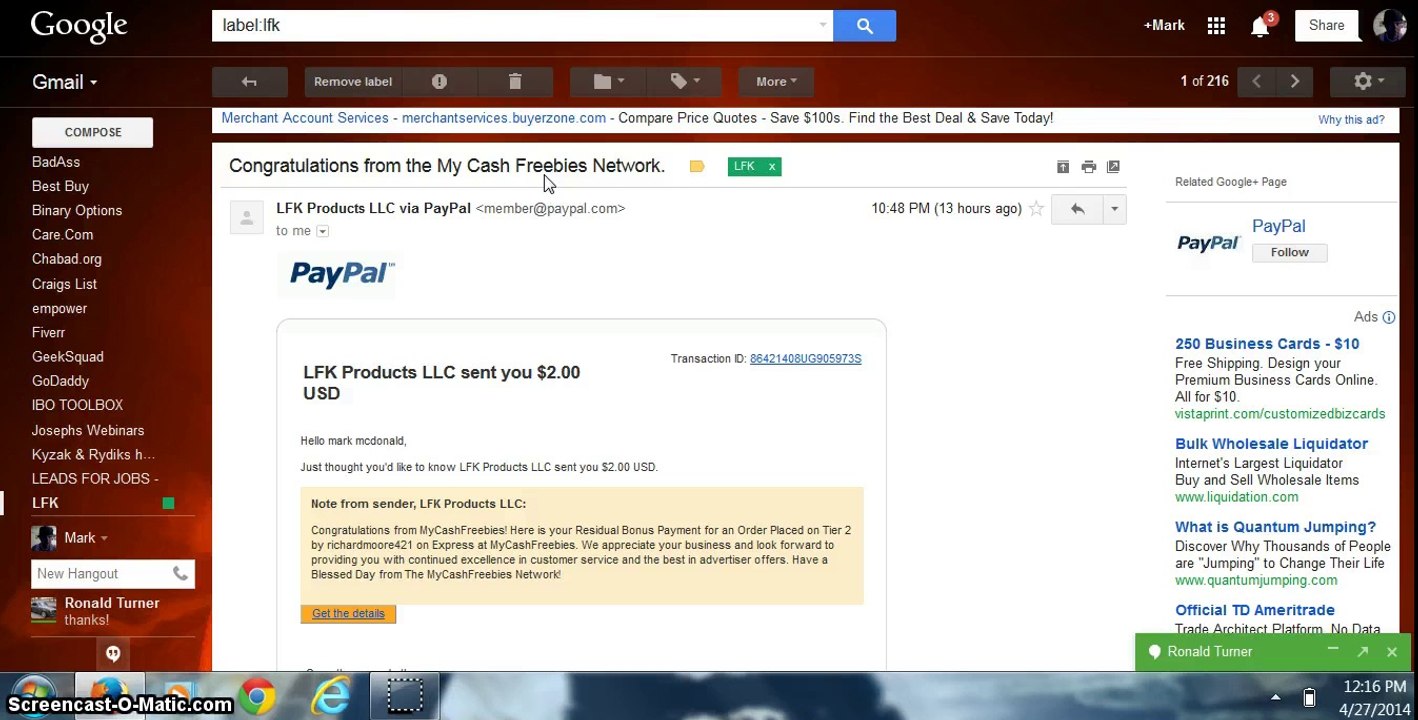The image size is (1418, 720).
Task: Click the Back to label arrow button
Action: [249, 82]
